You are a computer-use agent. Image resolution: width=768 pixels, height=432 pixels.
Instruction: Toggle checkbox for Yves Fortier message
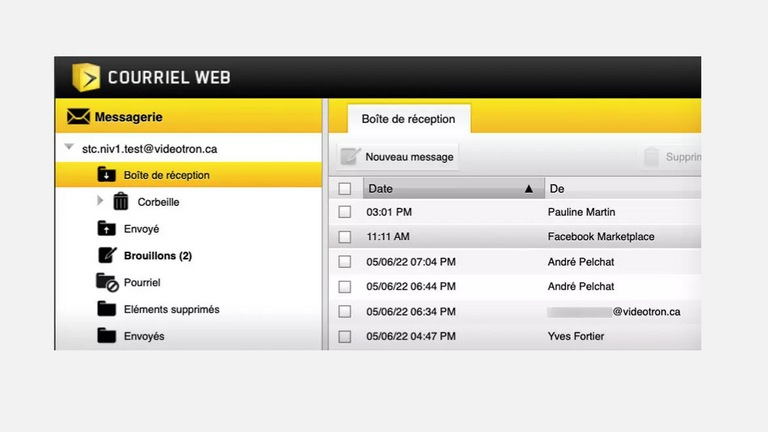[345, 337]
